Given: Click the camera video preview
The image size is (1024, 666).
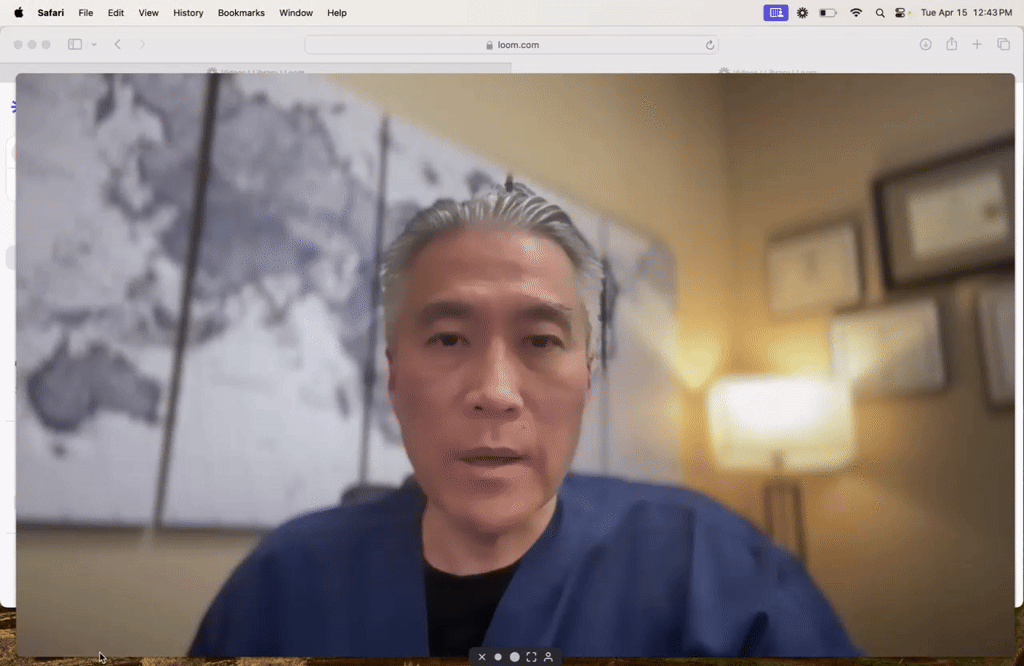Looking at the screenshot, I should [515, 364].
